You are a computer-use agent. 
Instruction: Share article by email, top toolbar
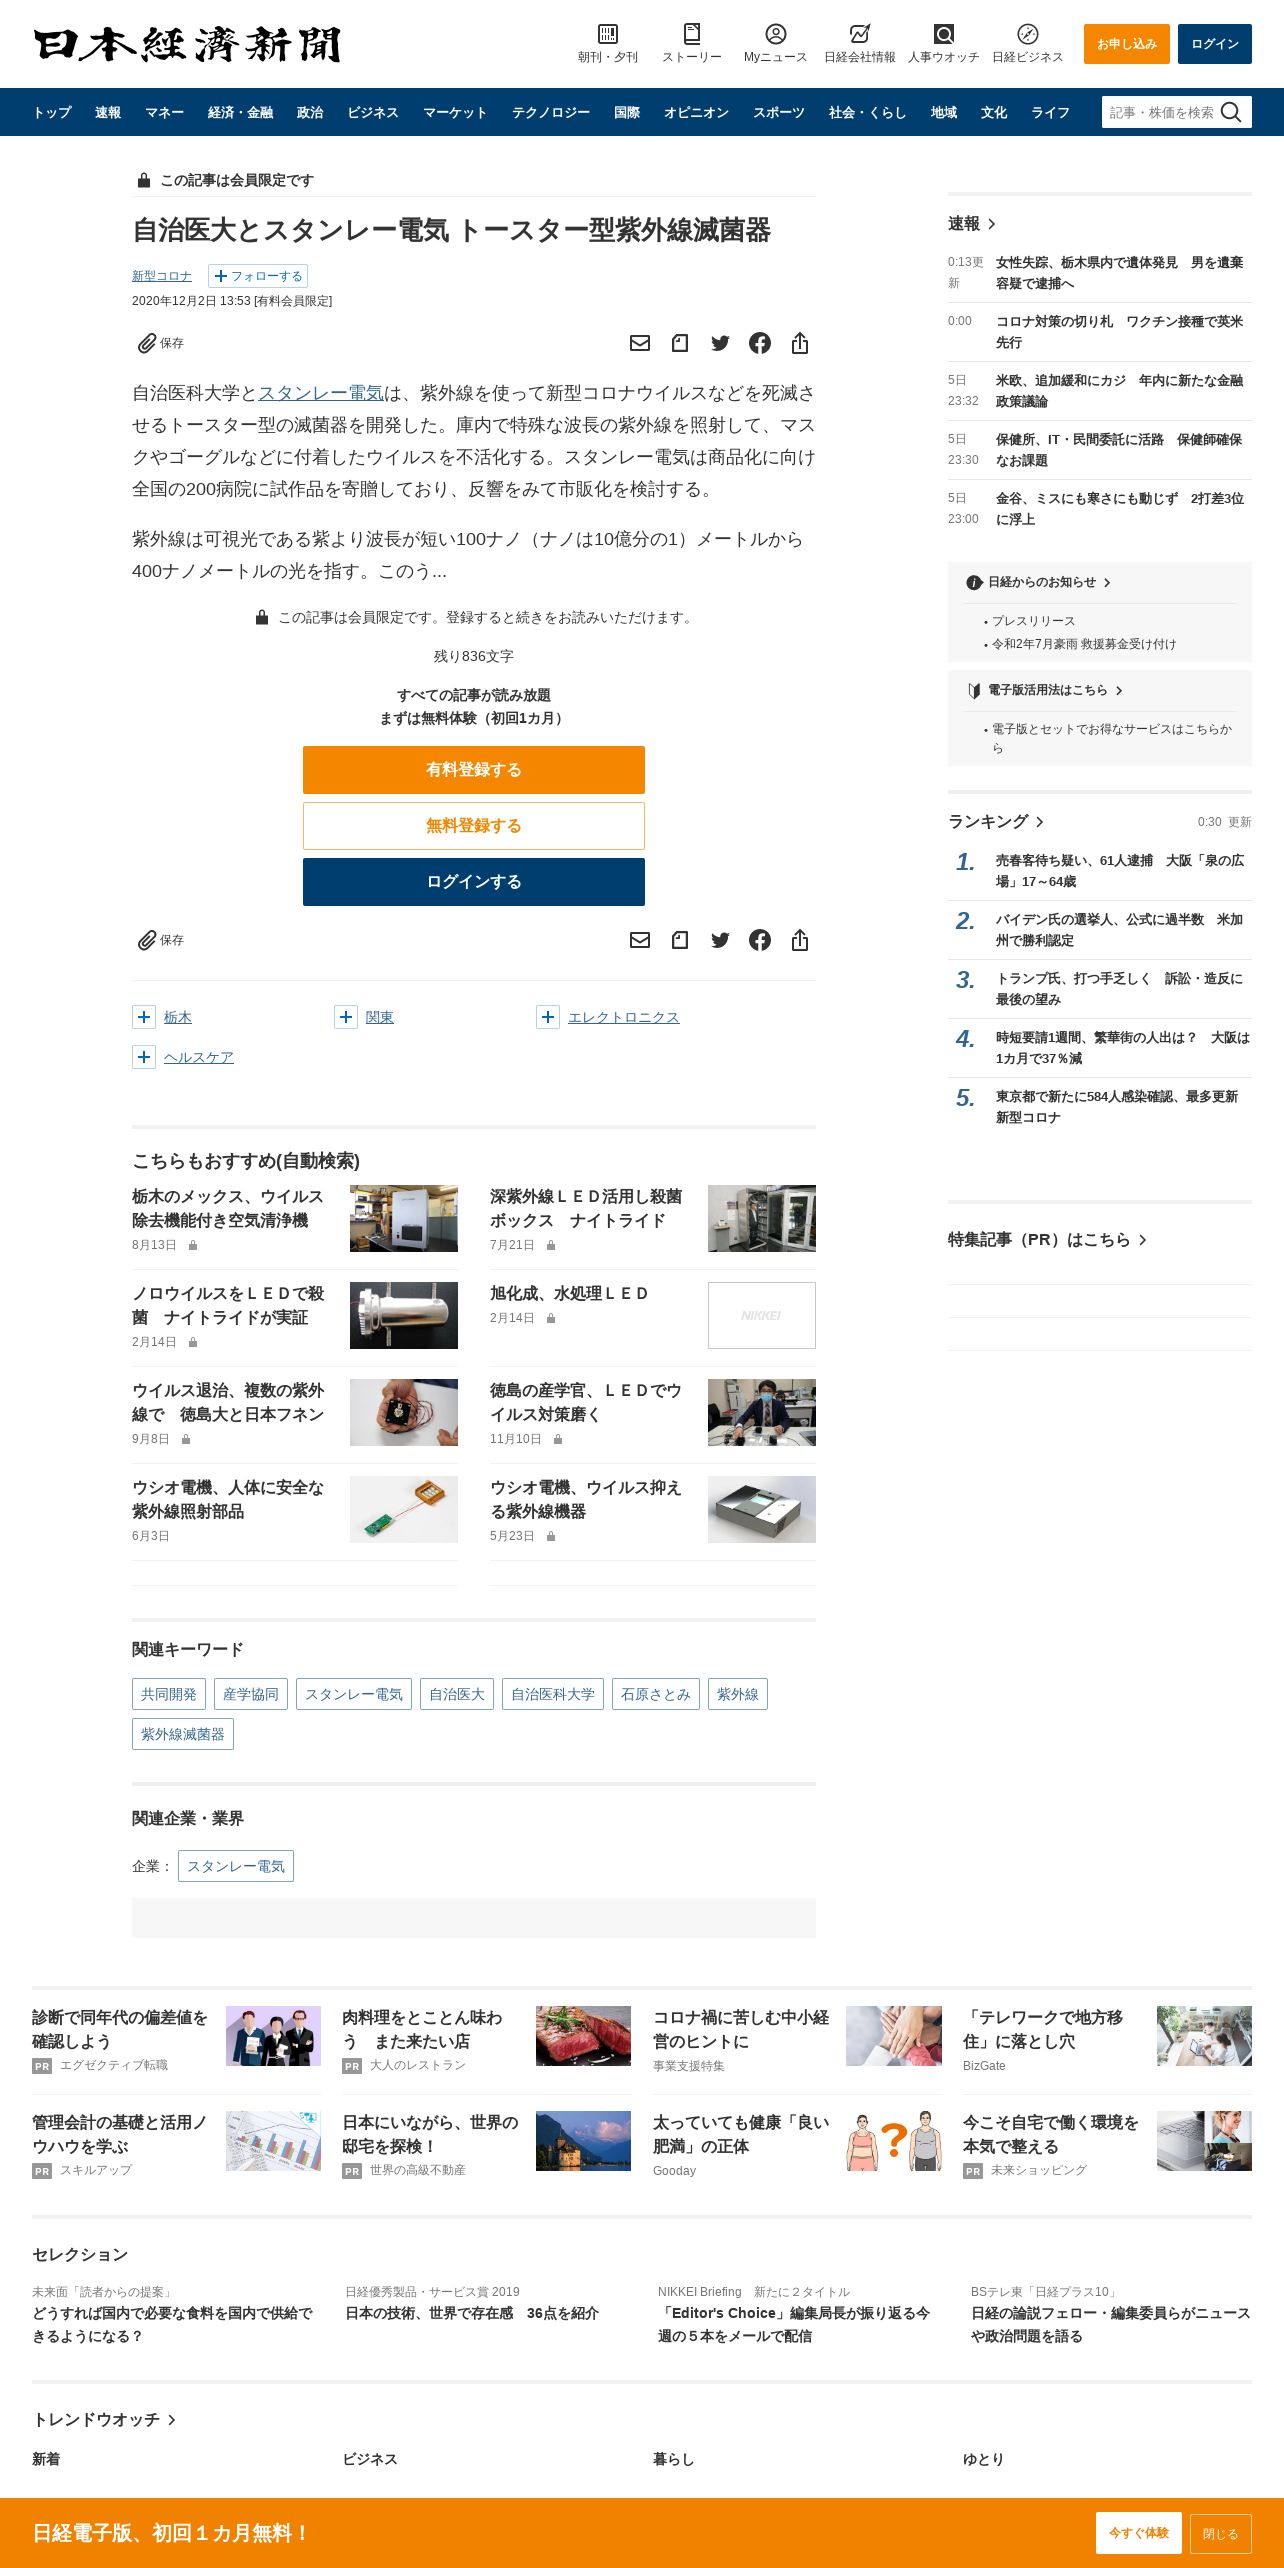point(640,343)
